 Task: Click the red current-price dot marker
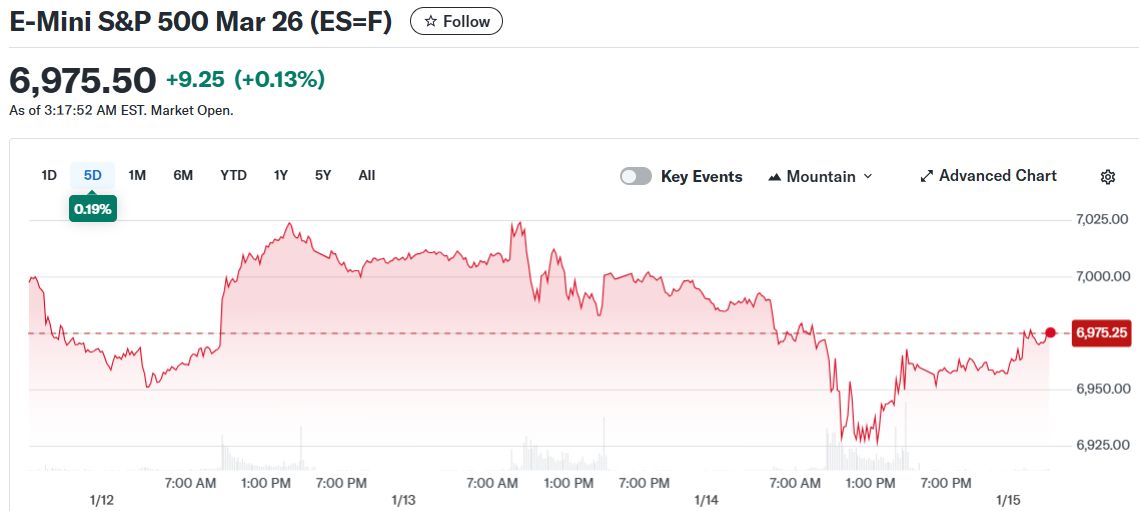pyautogui.click(x=1050, y=332)
